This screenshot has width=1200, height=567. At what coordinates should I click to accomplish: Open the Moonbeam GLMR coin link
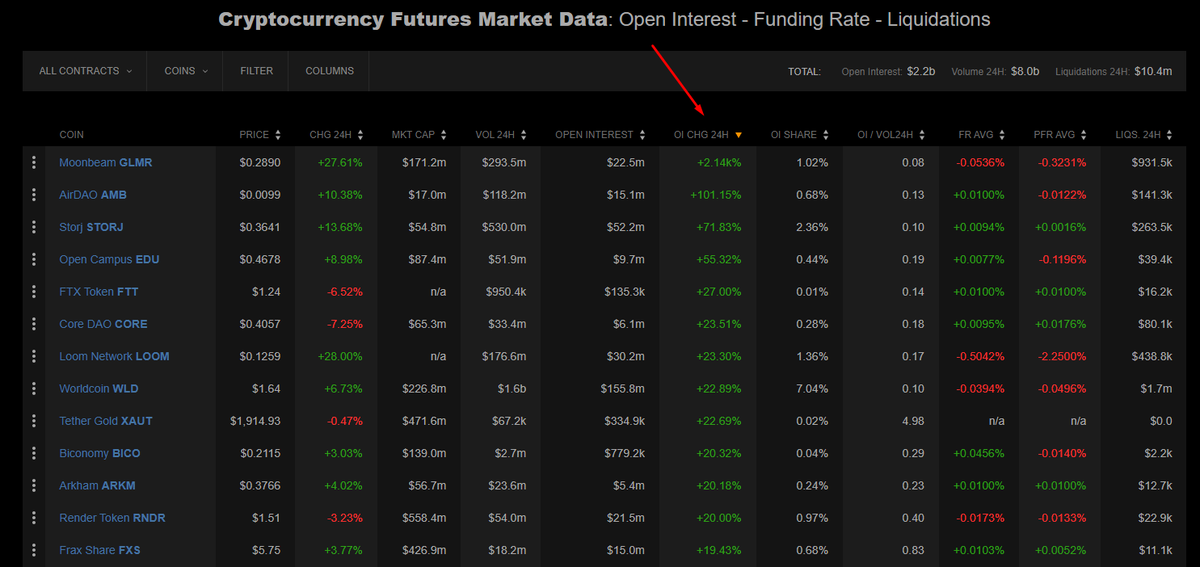coord(106,162)
